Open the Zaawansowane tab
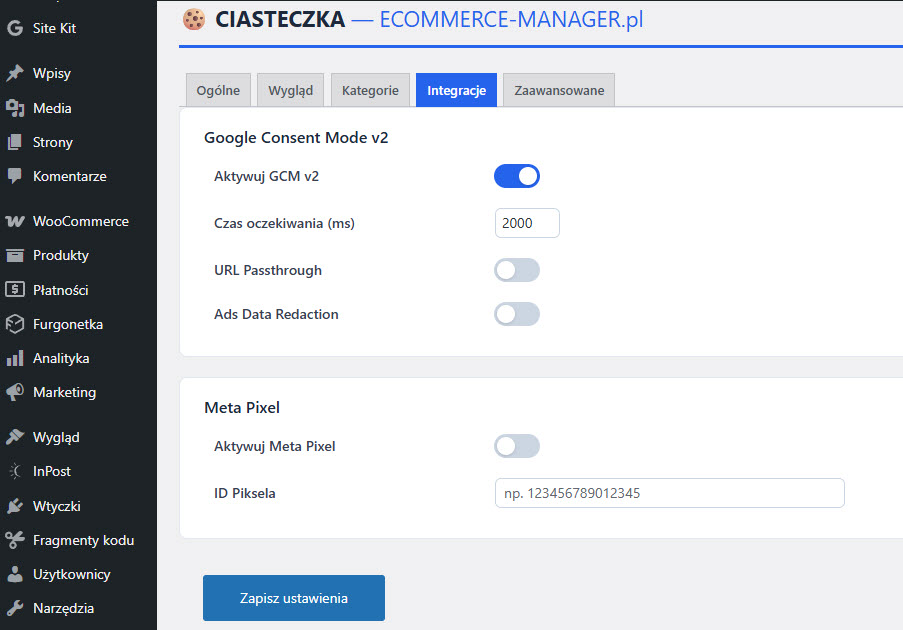 tap(559, 90)
